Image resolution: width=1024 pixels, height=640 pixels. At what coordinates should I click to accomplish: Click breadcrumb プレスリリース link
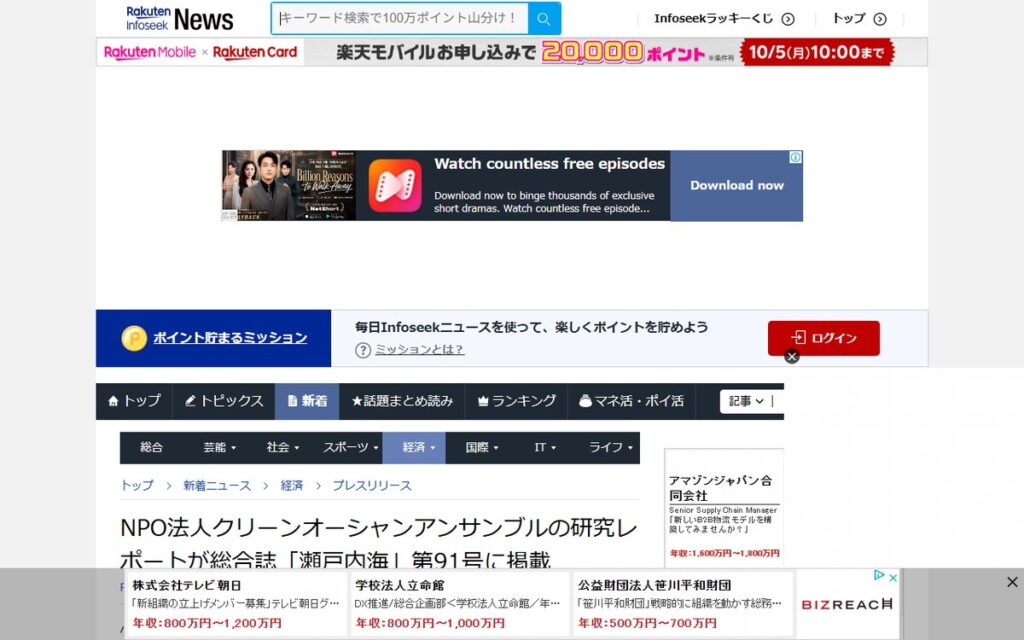pyautogui.click(x=372, y=485)
